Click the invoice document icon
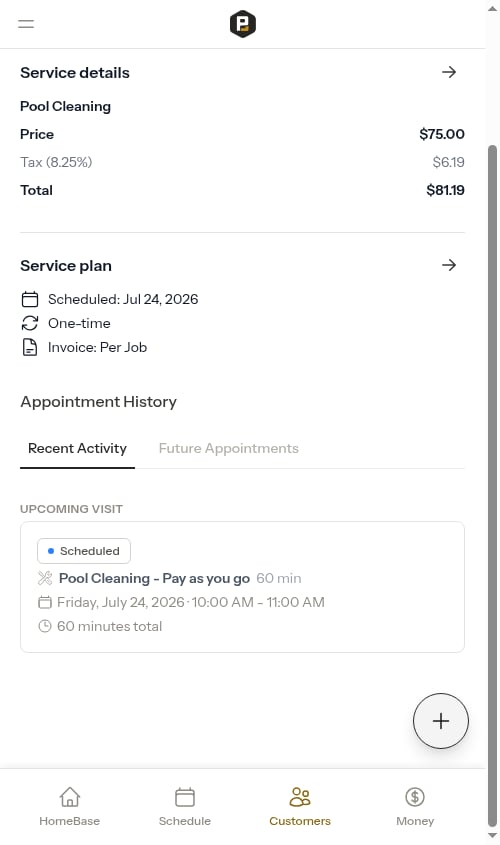 click(x=30, y=348)
